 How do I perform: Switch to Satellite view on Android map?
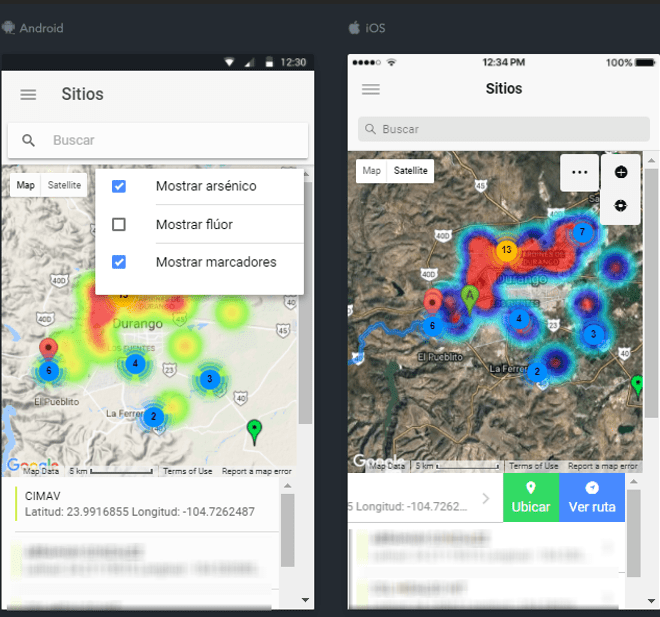pos(65,185)
